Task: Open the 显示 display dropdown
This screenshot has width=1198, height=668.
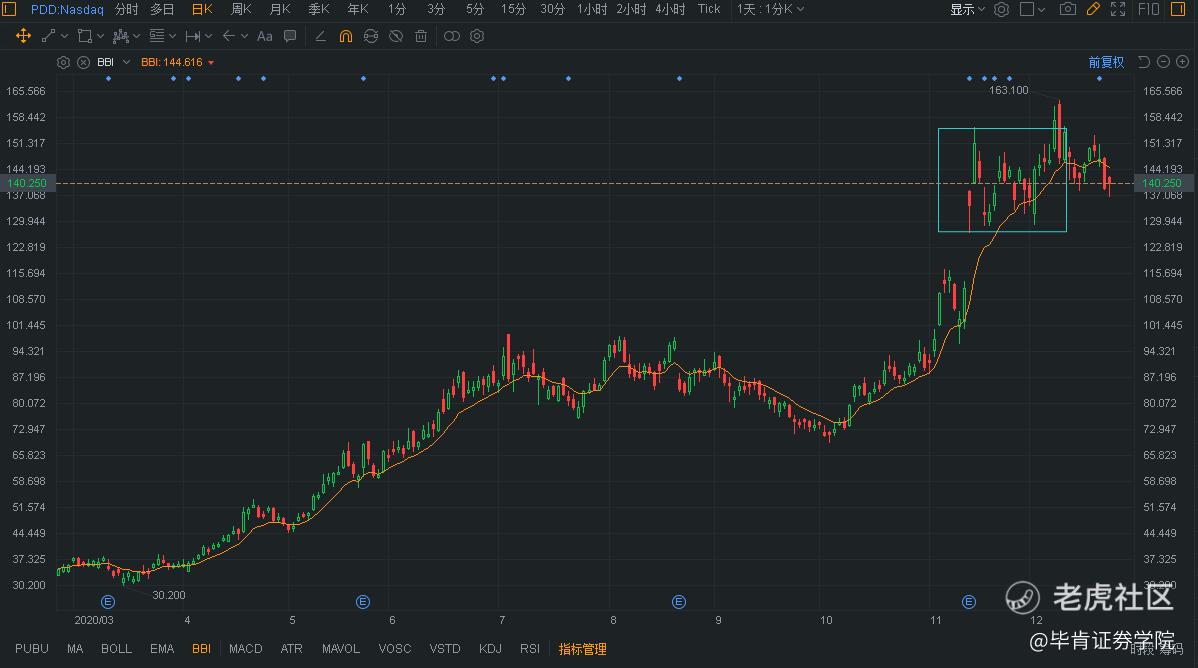Action: 967,9
